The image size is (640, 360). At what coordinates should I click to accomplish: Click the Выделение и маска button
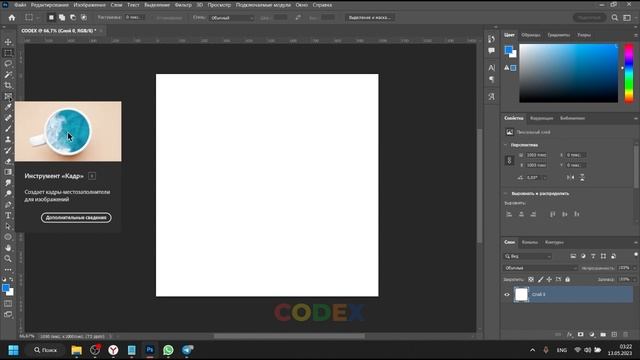click(x=369, y=18)
